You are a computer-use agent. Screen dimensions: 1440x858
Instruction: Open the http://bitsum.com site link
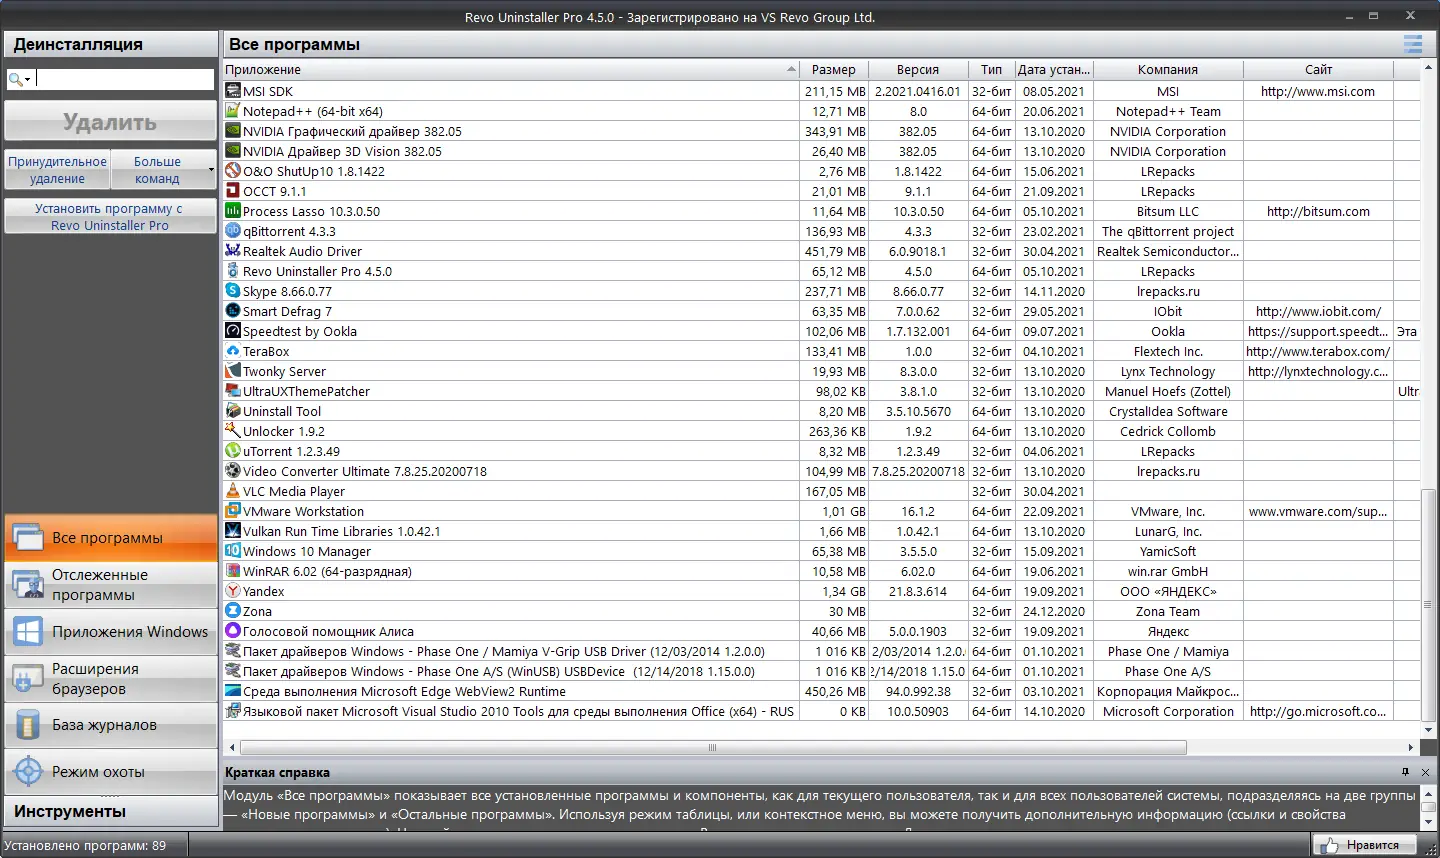[1318, 211]
